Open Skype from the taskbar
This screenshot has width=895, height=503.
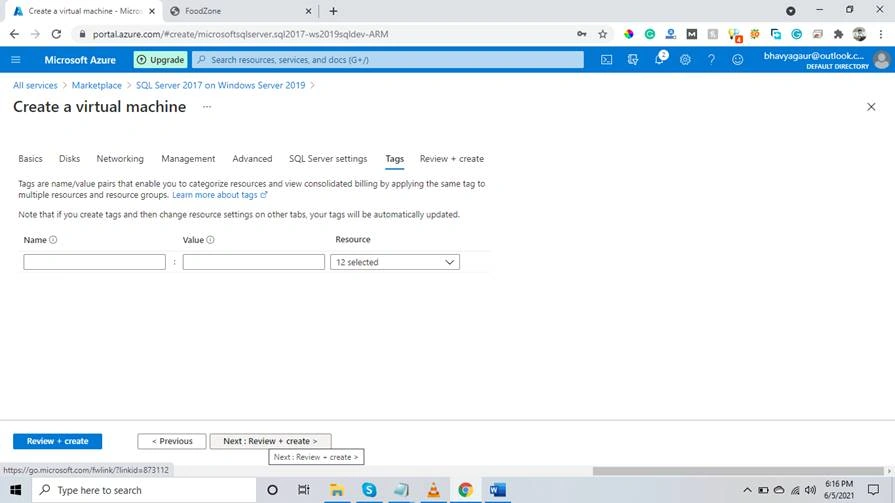click(x=369, y=490)
